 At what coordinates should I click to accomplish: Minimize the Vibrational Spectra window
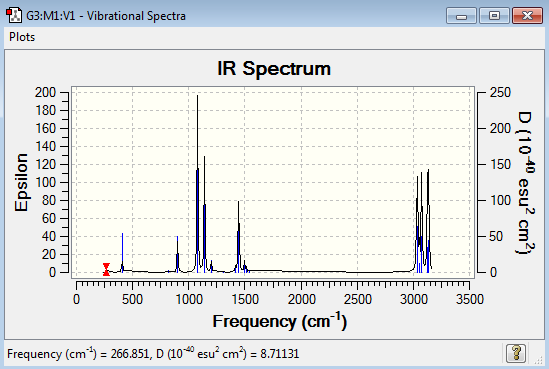(461, 16)
